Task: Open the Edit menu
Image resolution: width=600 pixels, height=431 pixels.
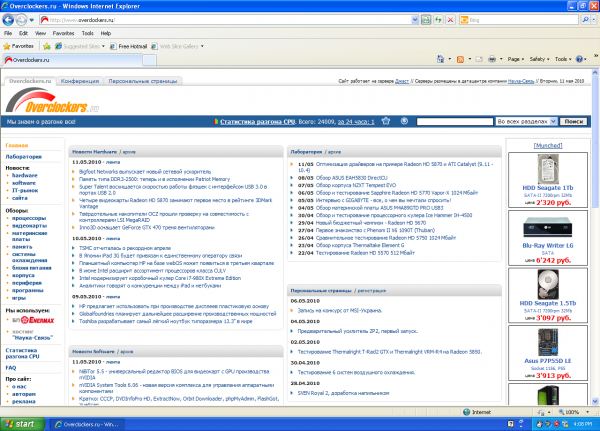Action: click(x=23, y=33)
